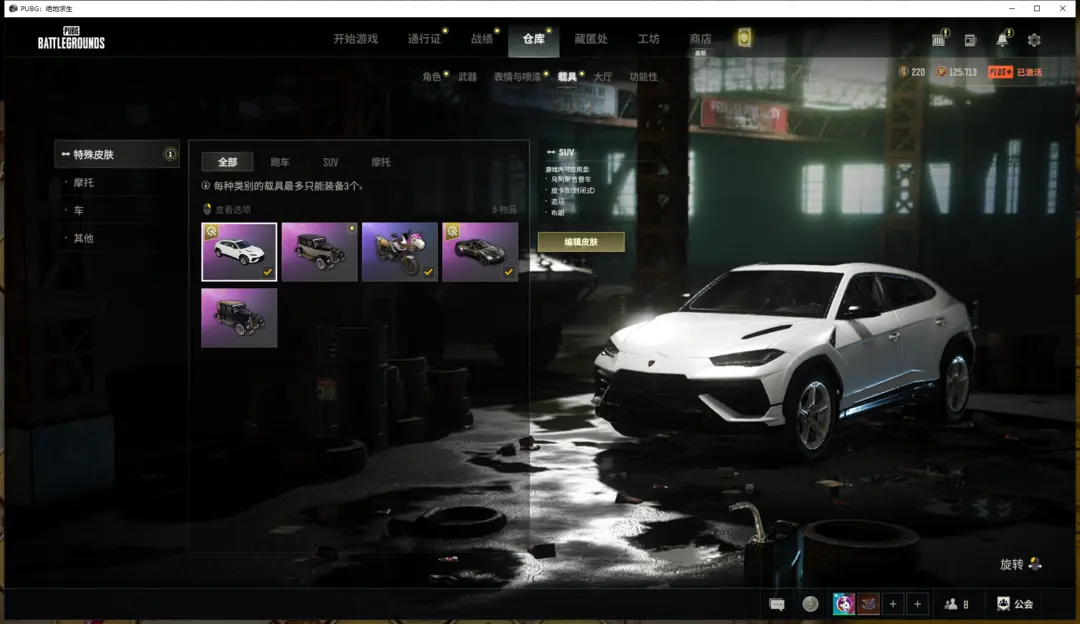Click the PUBG Battlegrounds logo
Screen dimensions: 1080x624
point(71,38)
